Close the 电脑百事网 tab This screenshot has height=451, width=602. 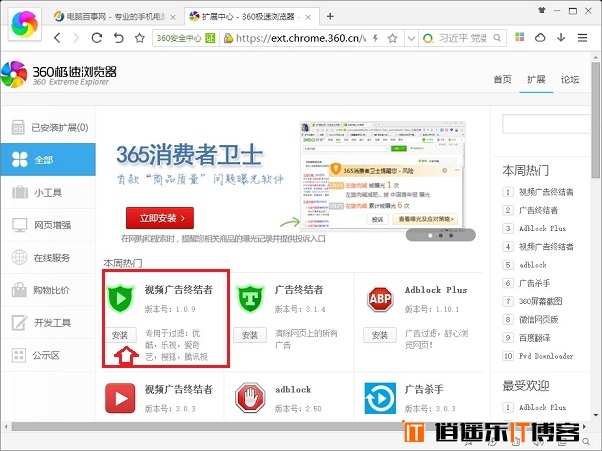coord(173,17)
